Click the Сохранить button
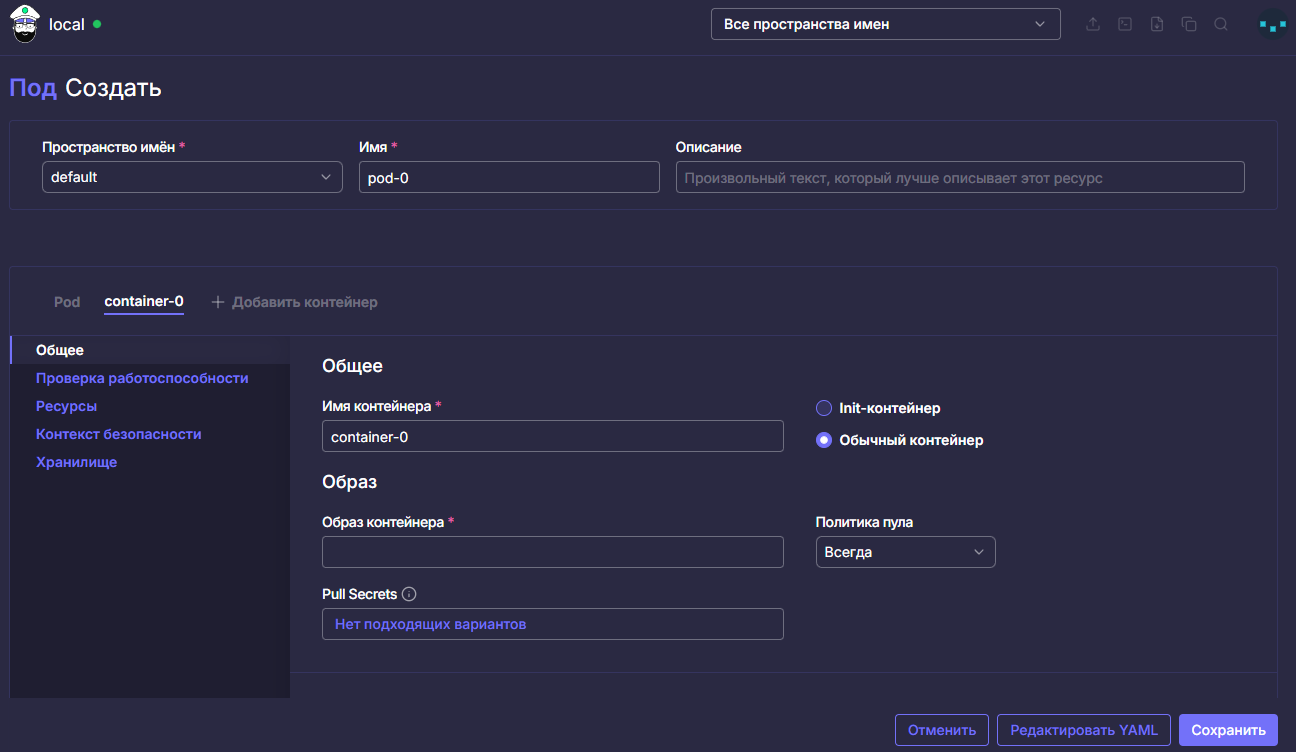The height and width of the screenshot is (752, 1296). point(1229,730)
